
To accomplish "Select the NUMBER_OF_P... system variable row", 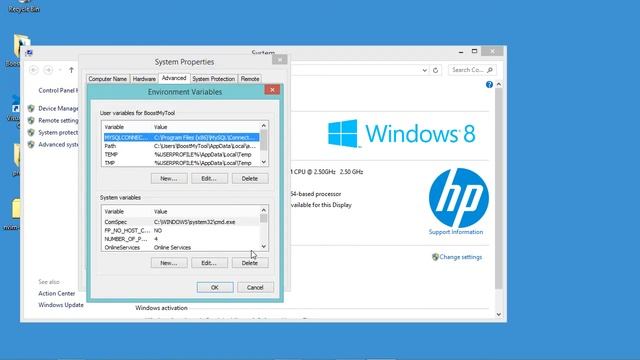I will tap(181, 239).
